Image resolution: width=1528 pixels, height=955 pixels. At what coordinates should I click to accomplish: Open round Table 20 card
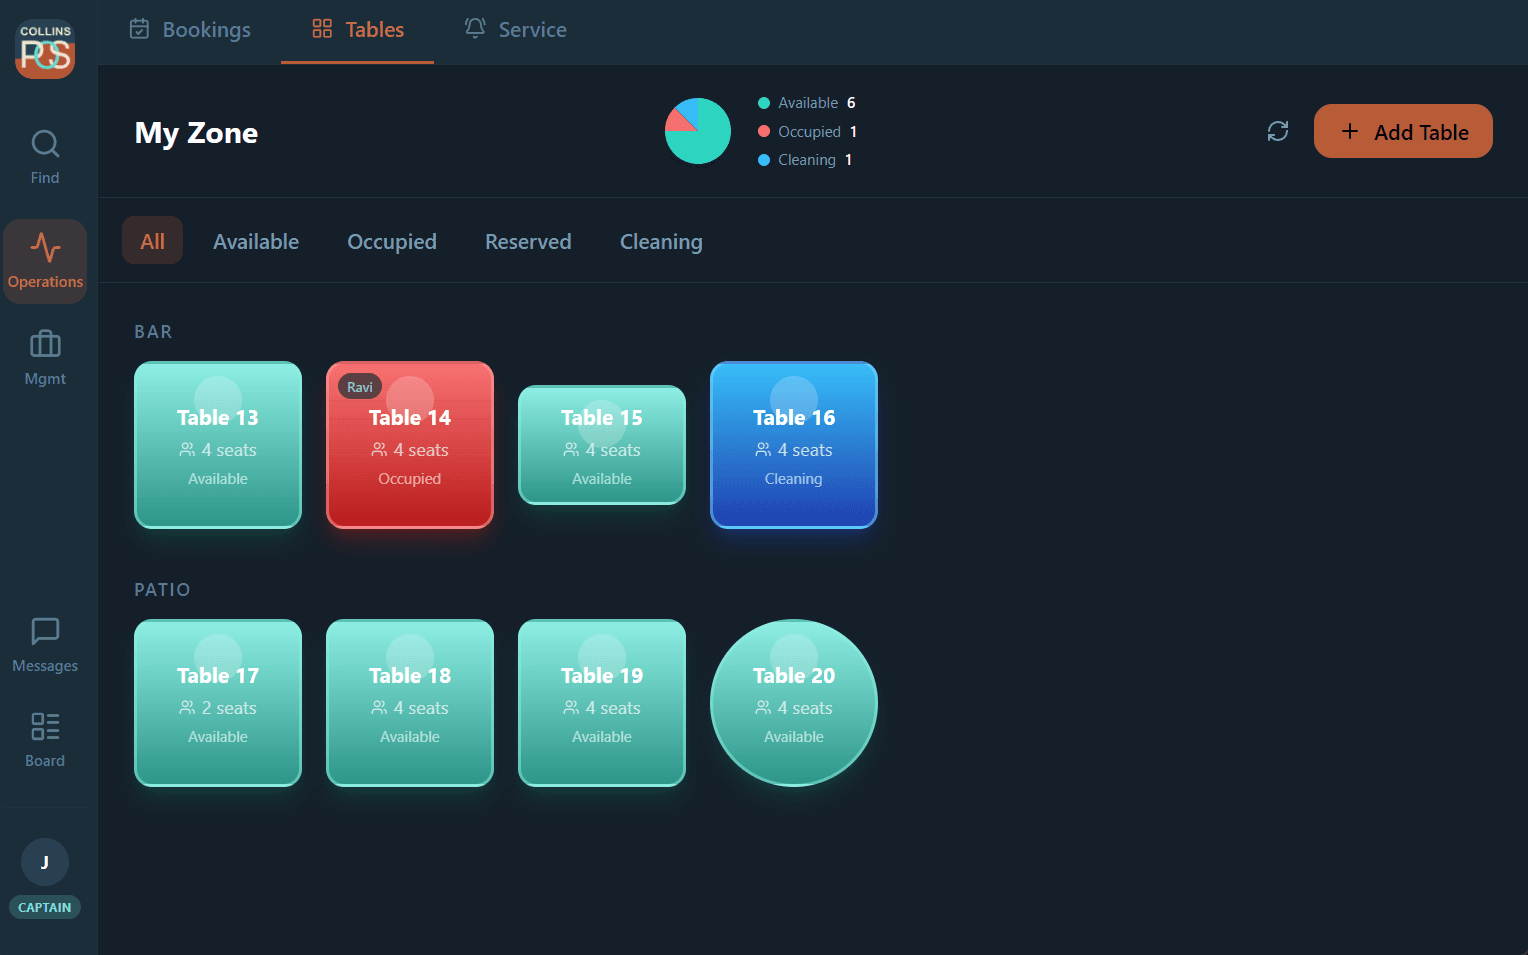[x=794, y=703]
